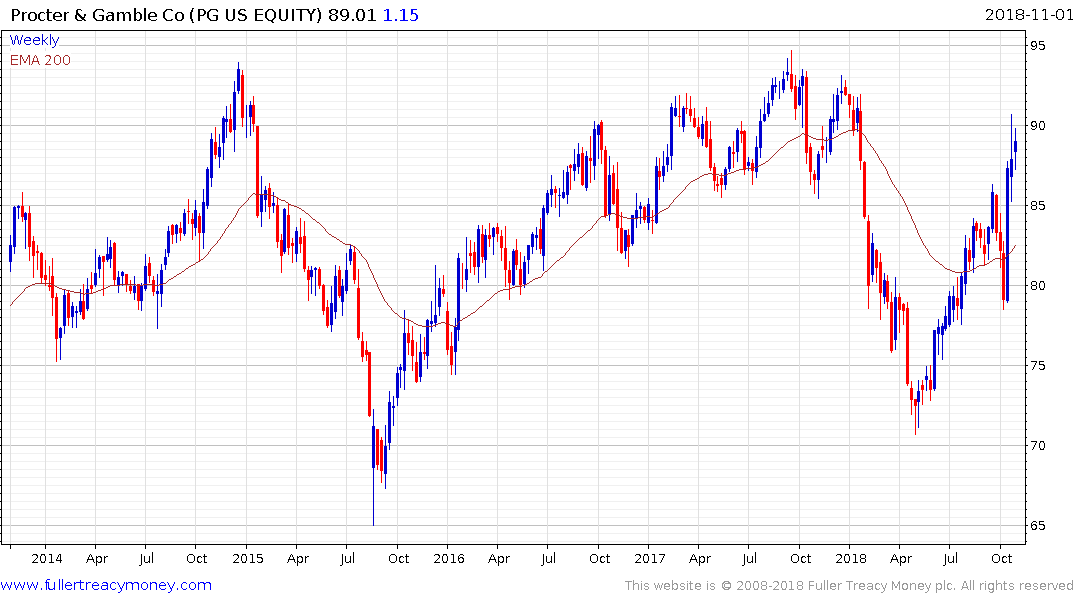Click the 2016 year label on time axis
The width and height of the screenshot is (1075, 600).
(448, 559)
